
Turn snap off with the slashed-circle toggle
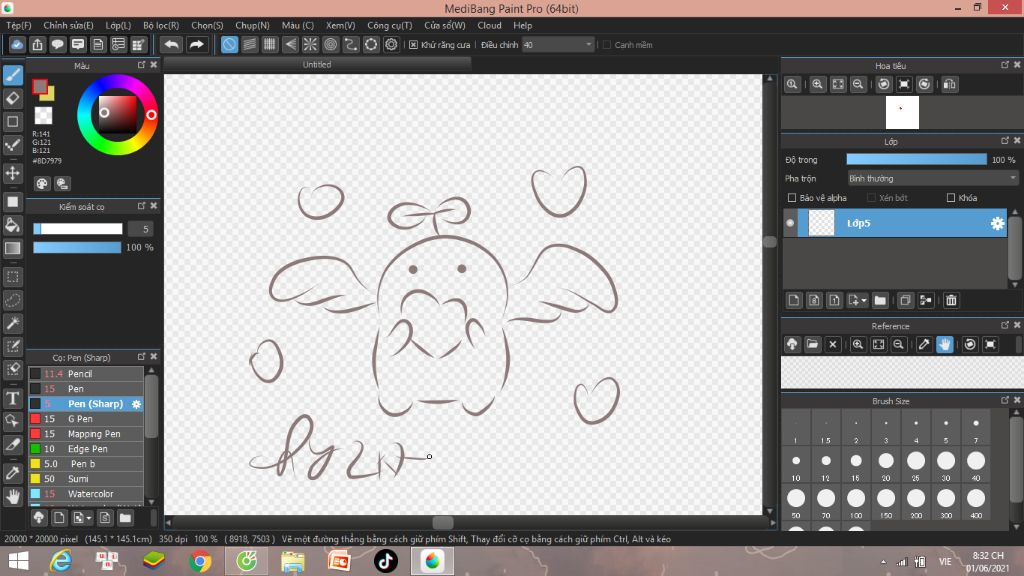tap(229, 44)
